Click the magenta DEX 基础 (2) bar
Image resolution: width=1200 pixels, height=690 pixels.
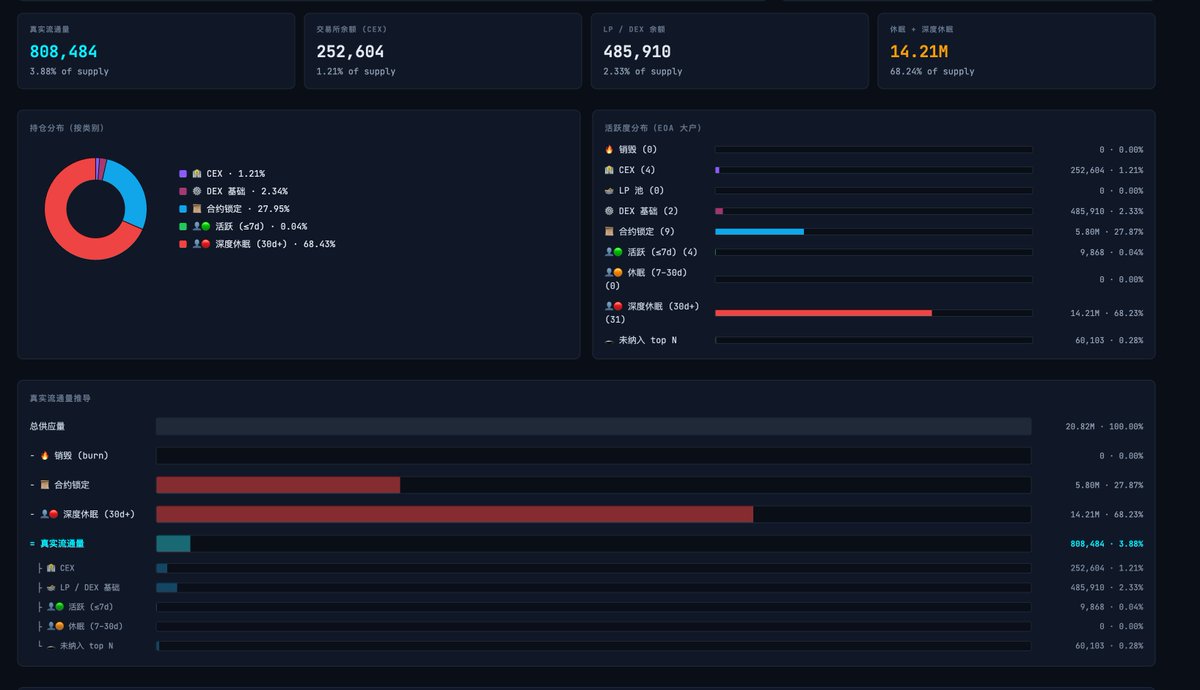coord(719,211)
